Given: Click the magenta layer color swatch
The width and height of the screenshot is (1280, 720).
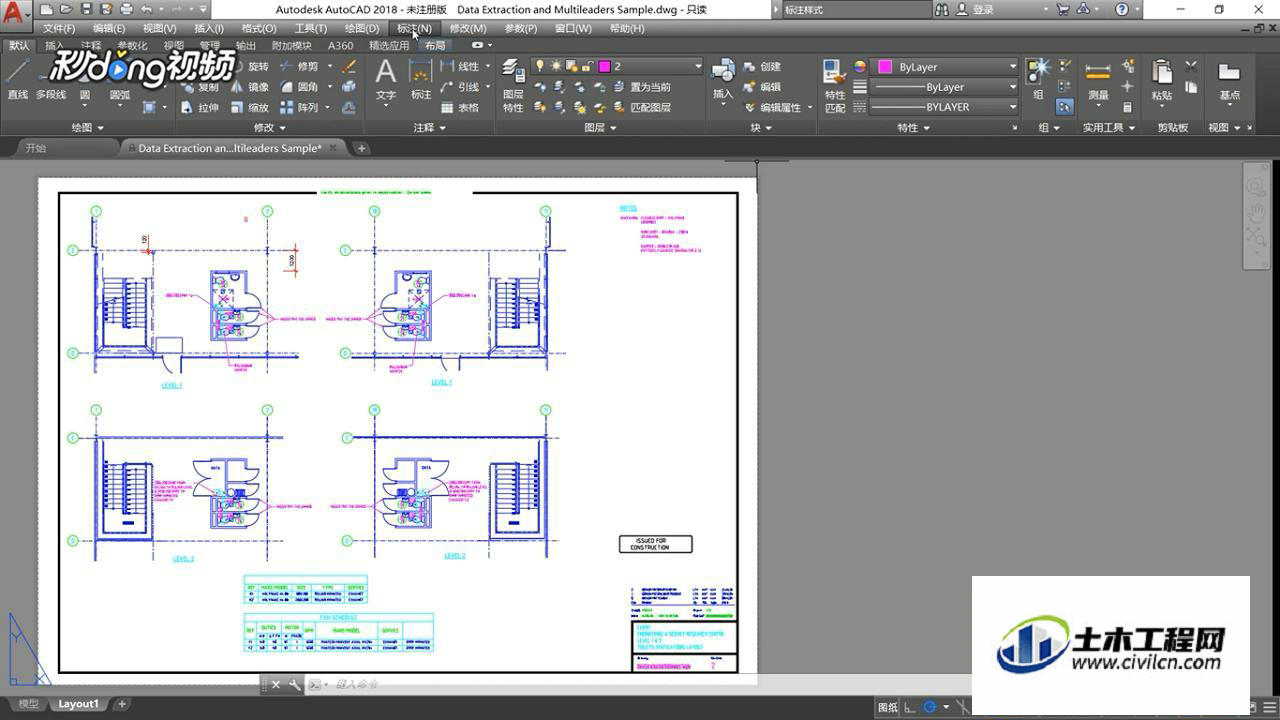Looking at the screenshot, I should coord(604,66).
